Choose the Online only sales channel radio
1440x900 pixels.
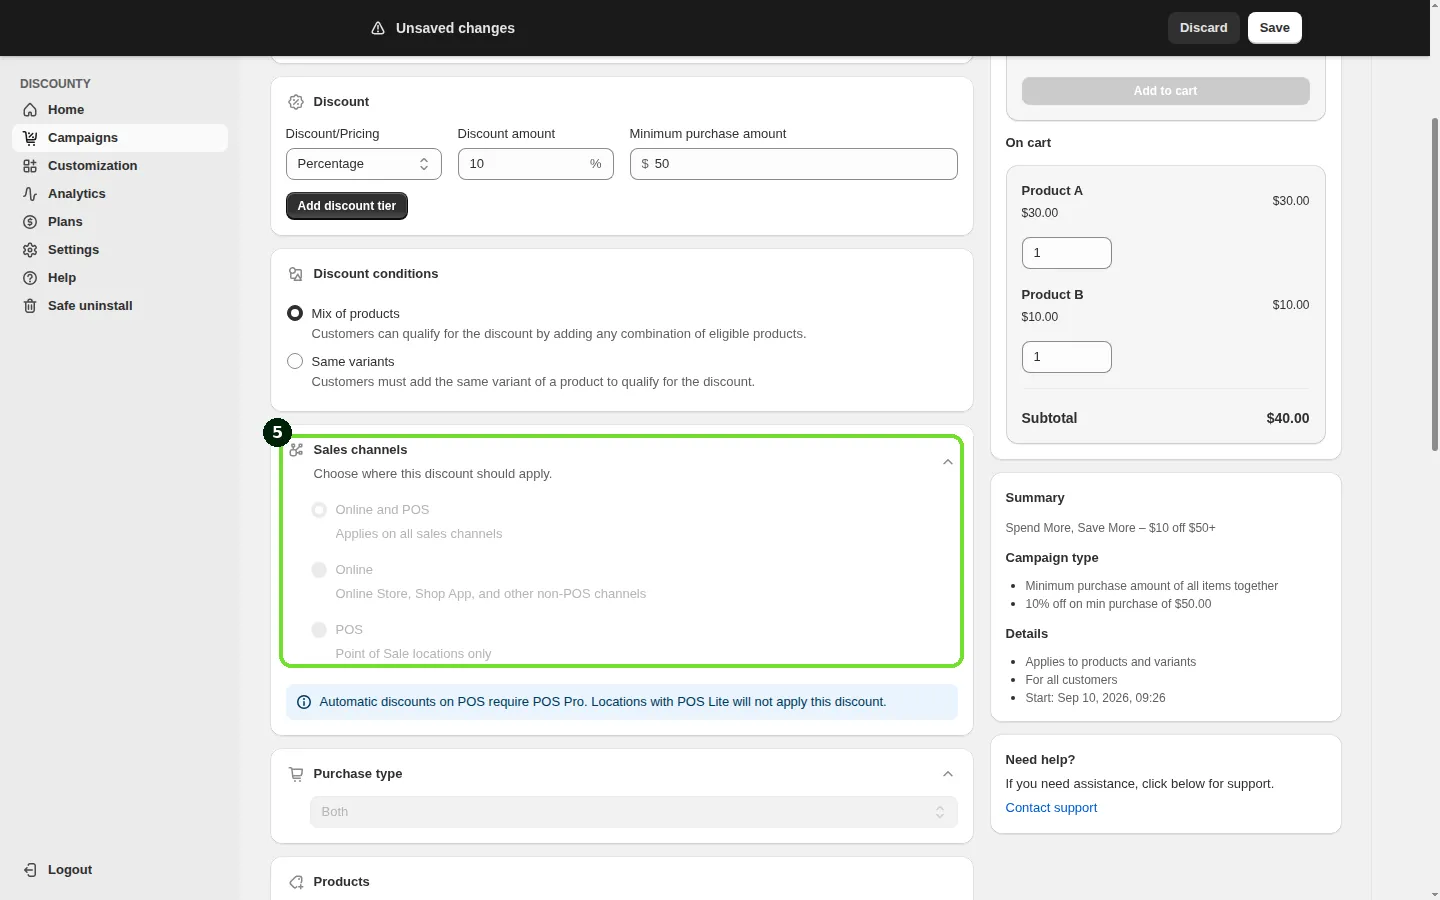click(x=319, y=570)
